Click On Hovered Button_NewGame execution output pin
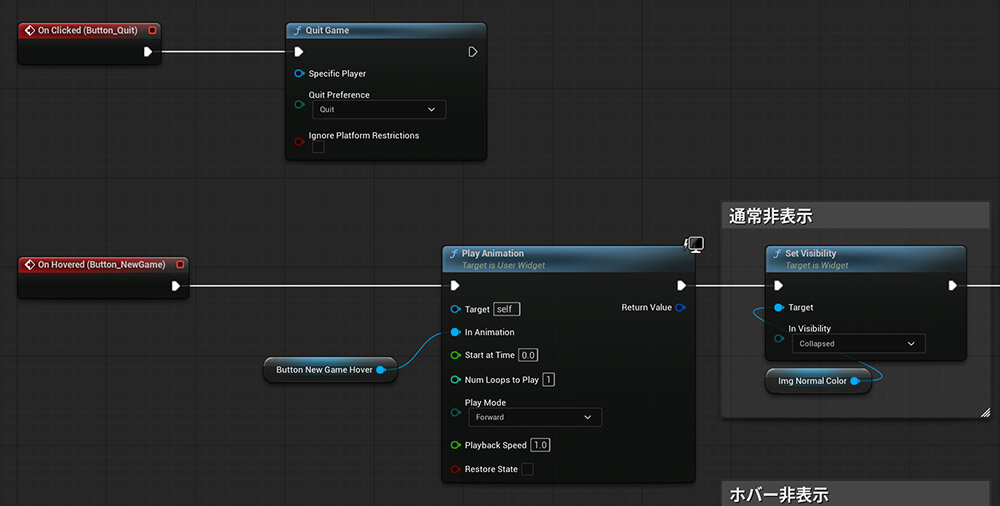 pos(176,286)
